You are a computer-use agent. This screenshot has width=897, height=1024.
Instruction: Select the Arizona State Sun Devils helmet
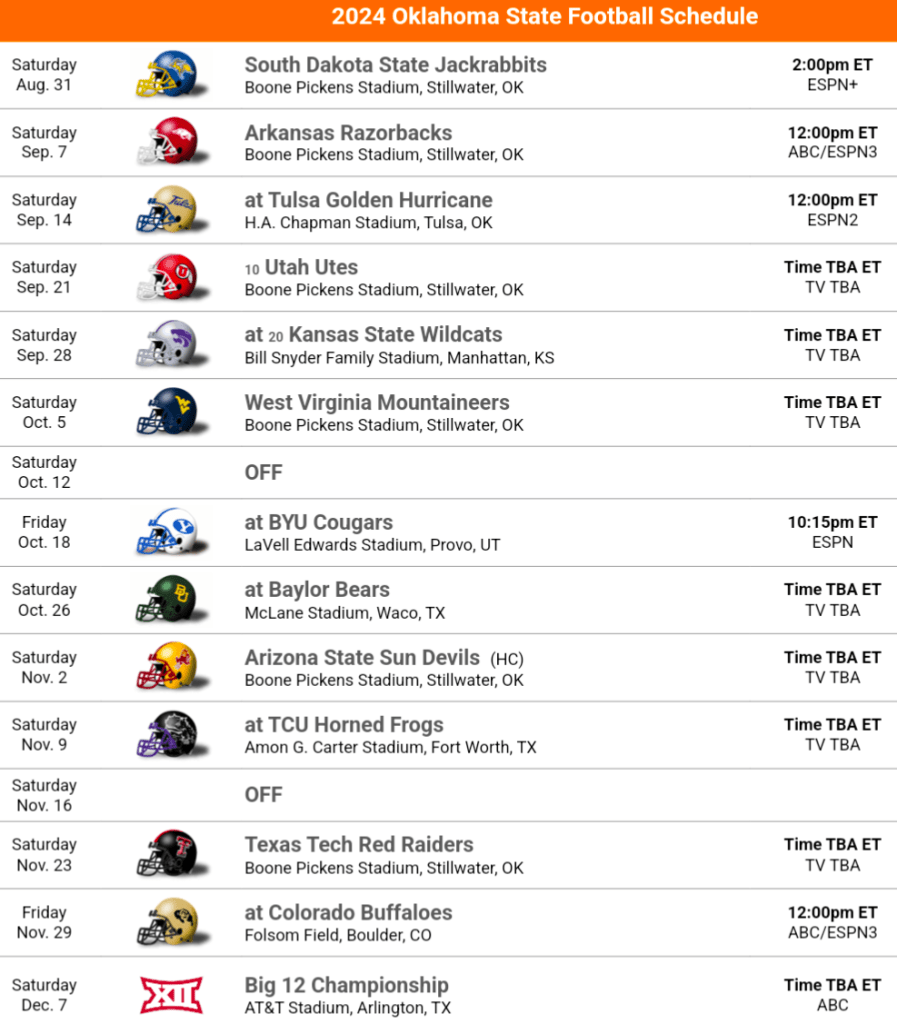click(167, 667)
